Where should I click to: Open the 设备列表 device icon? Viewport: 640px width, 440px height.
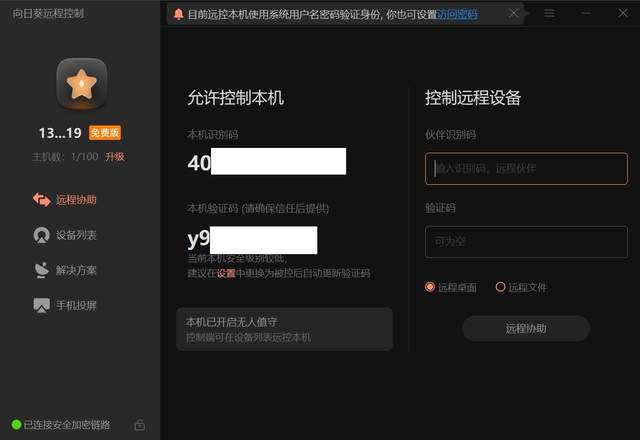point(42,235)
